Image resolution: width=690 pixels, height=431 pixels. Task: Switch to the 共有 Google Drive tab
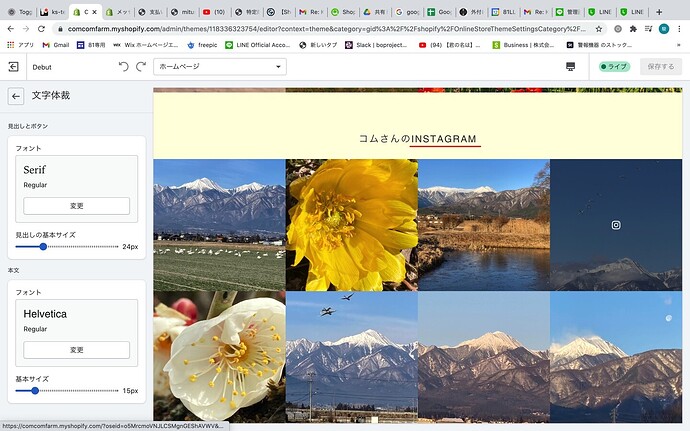pos(375,12)
